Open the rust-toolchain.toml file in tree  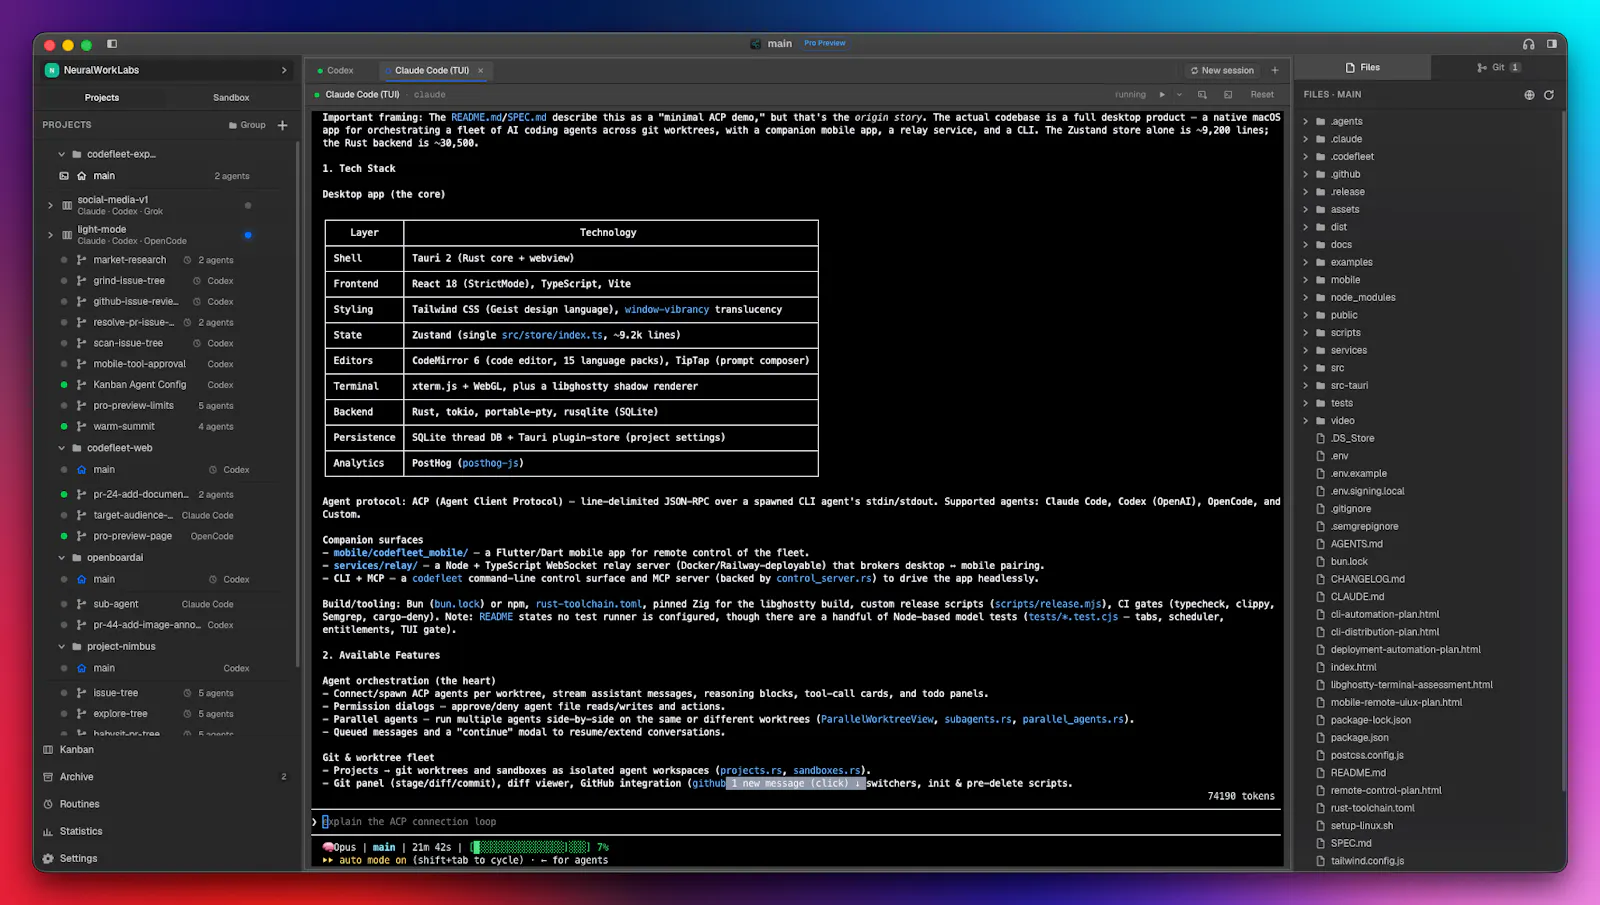click(x=1372, y=809)
